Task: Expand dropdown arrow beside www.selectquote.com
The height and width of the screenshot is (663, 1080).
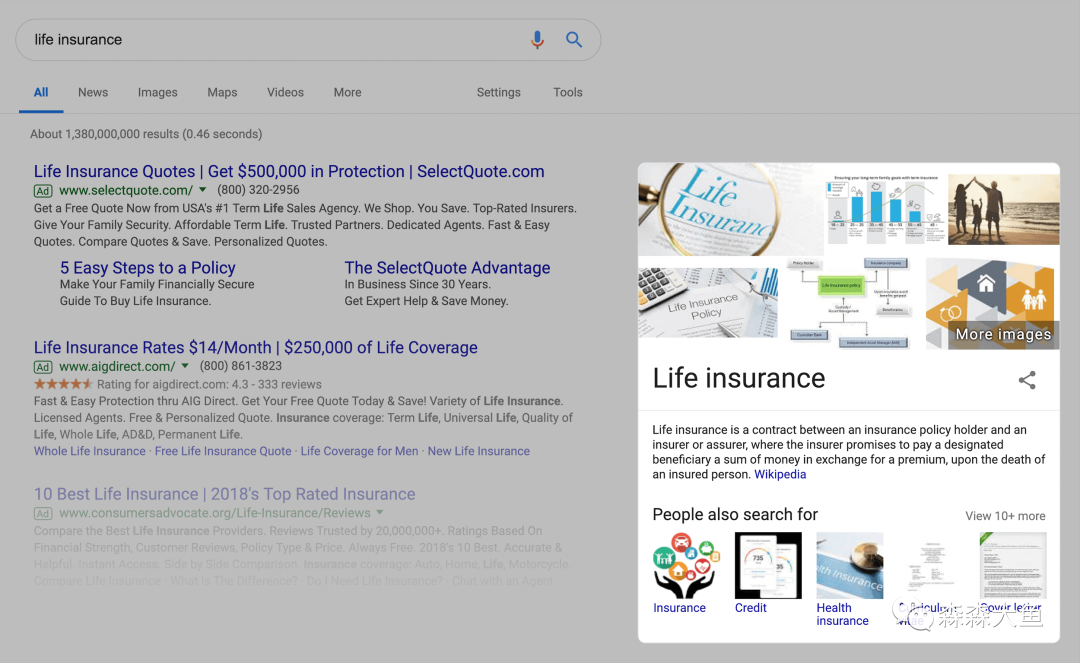Action: (203, 190)
